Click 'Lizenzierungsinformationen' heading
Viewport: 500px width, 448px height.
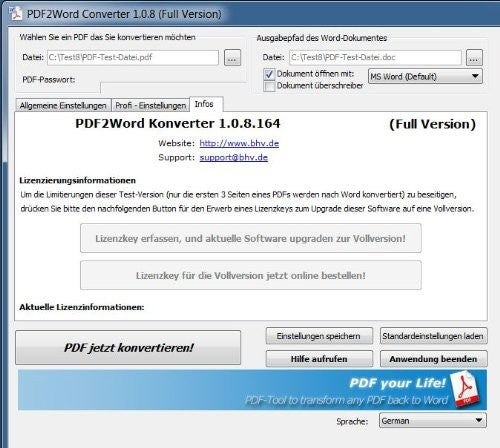point(77,180)
